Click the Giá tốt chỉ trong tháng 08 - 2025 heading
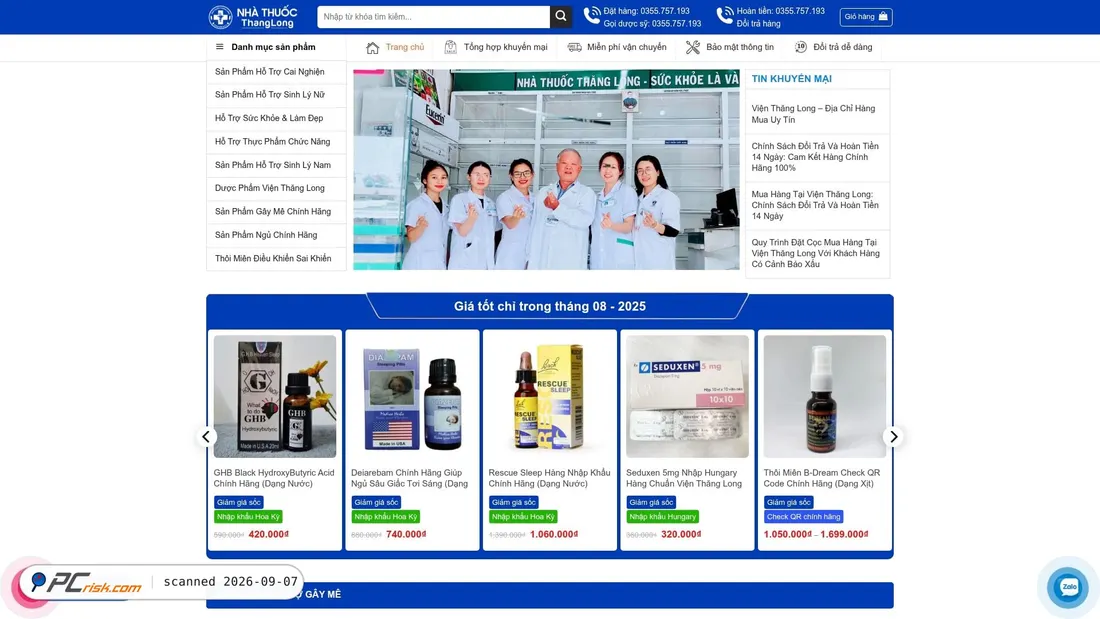1100x619 pixels. (550, 306)
